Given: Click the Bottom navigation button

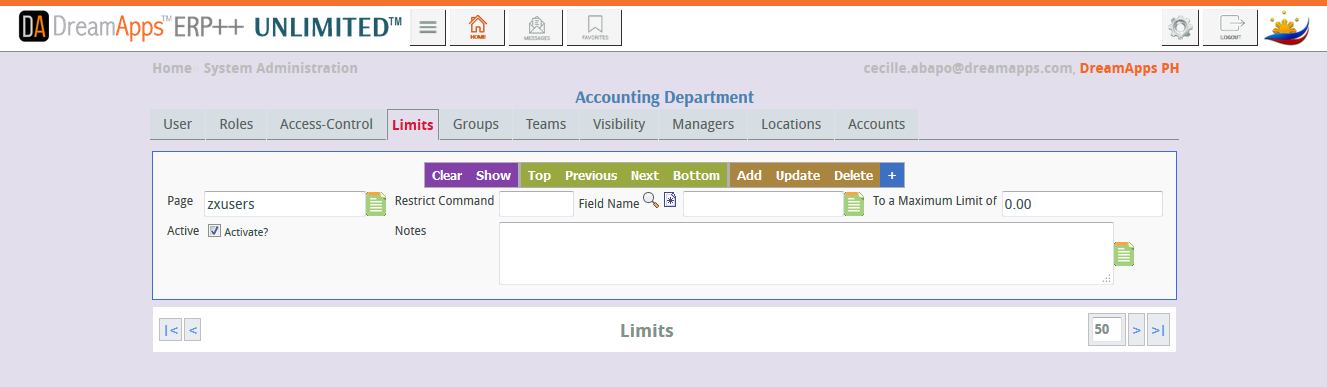Looking at the screenshot, I should [696, 175].
